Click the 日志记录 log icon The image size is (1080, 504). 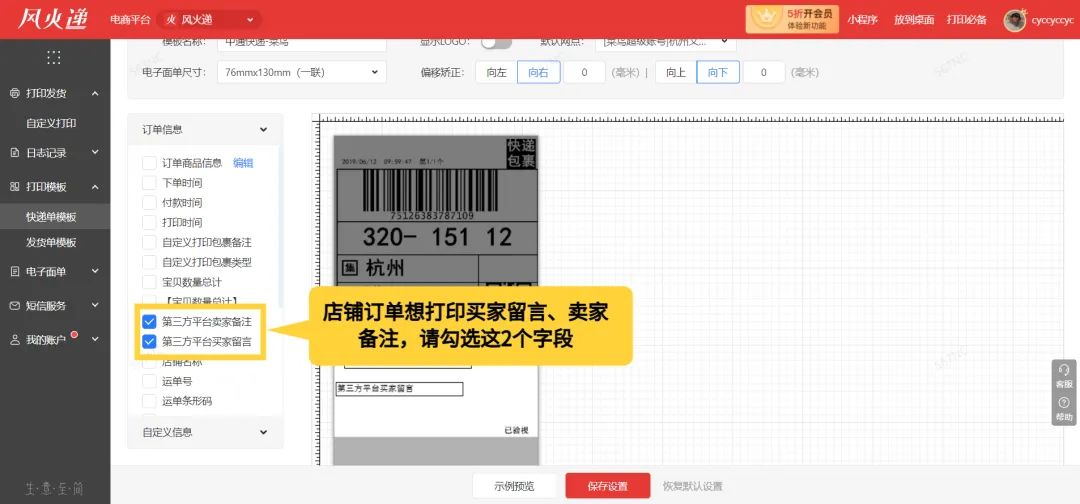pos(14,153)
